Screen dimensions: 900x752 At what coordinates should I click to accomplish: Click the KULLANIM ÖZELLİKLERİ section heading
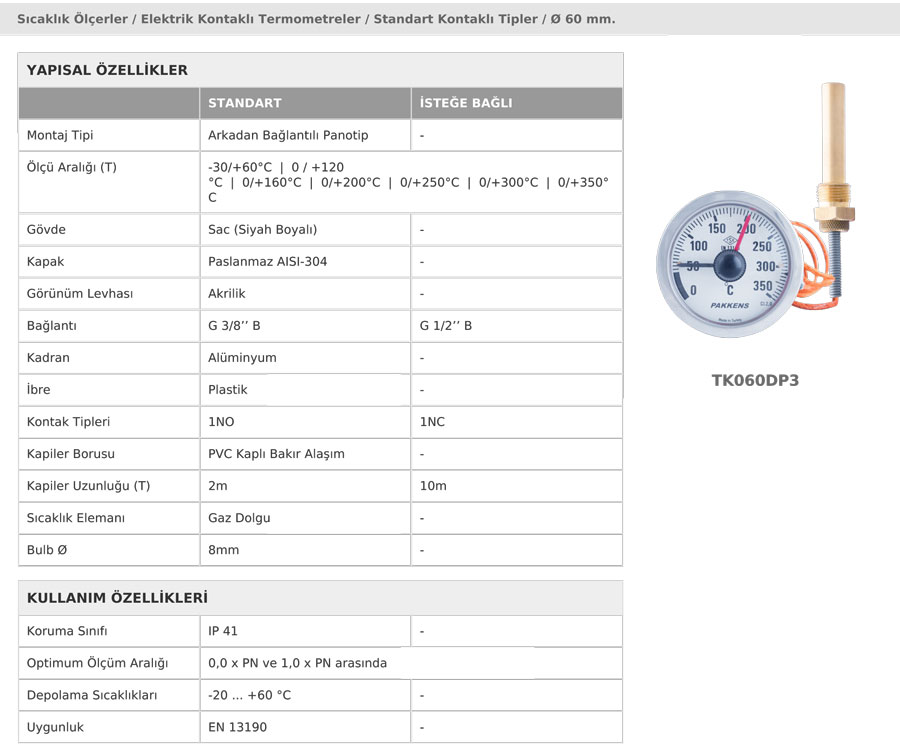[x=117, y=598]
